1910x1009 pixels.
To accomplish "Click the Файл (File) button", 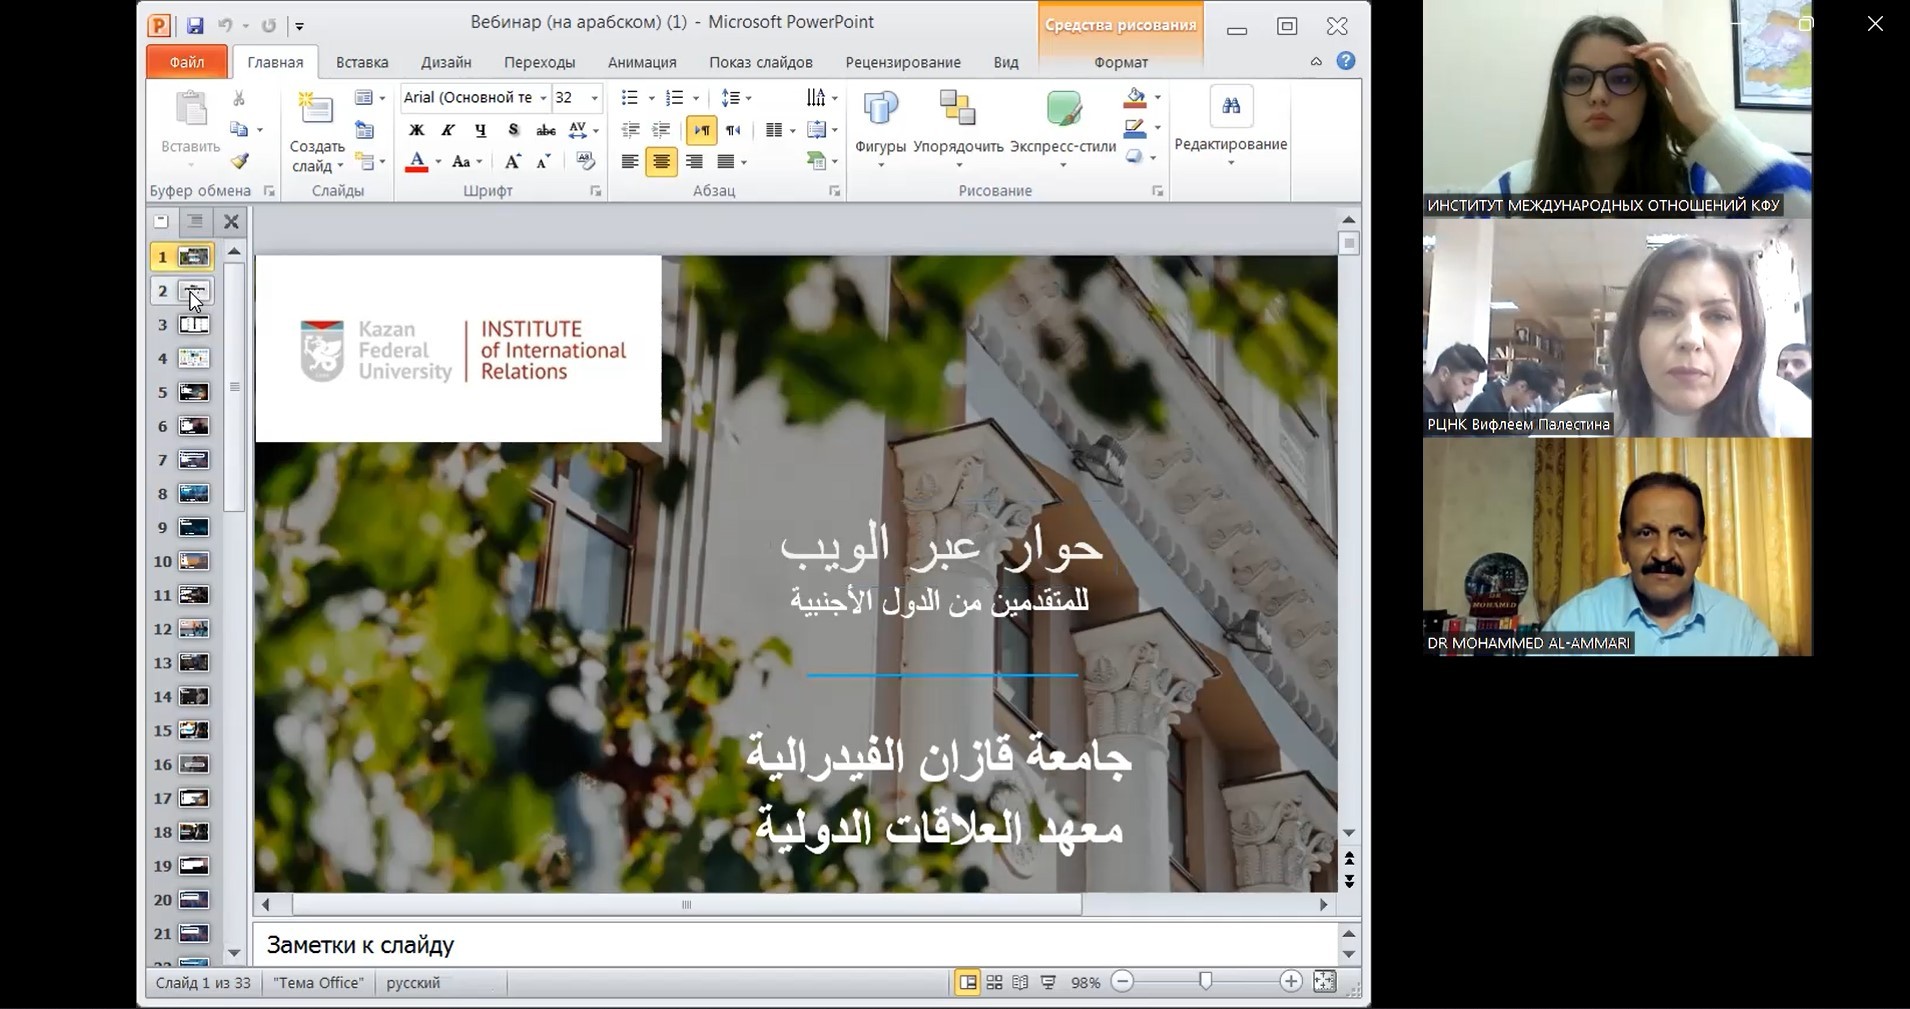I will pos(187,62).
